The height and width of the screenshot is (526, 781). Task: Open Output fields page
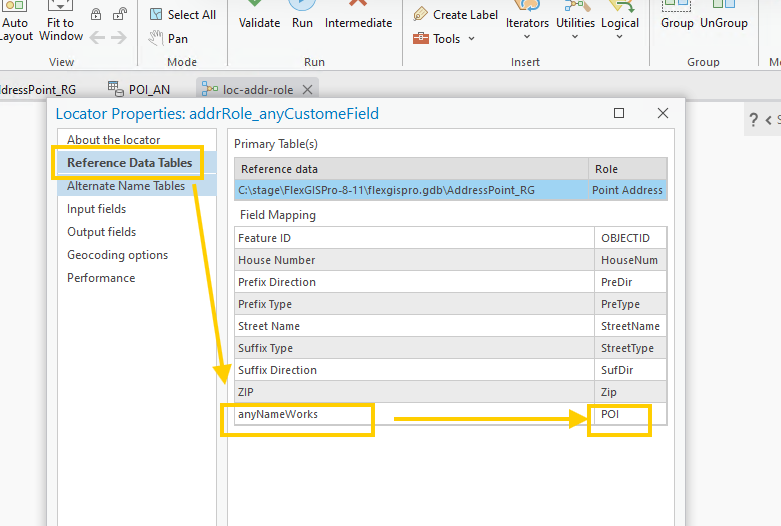(102, 232)
